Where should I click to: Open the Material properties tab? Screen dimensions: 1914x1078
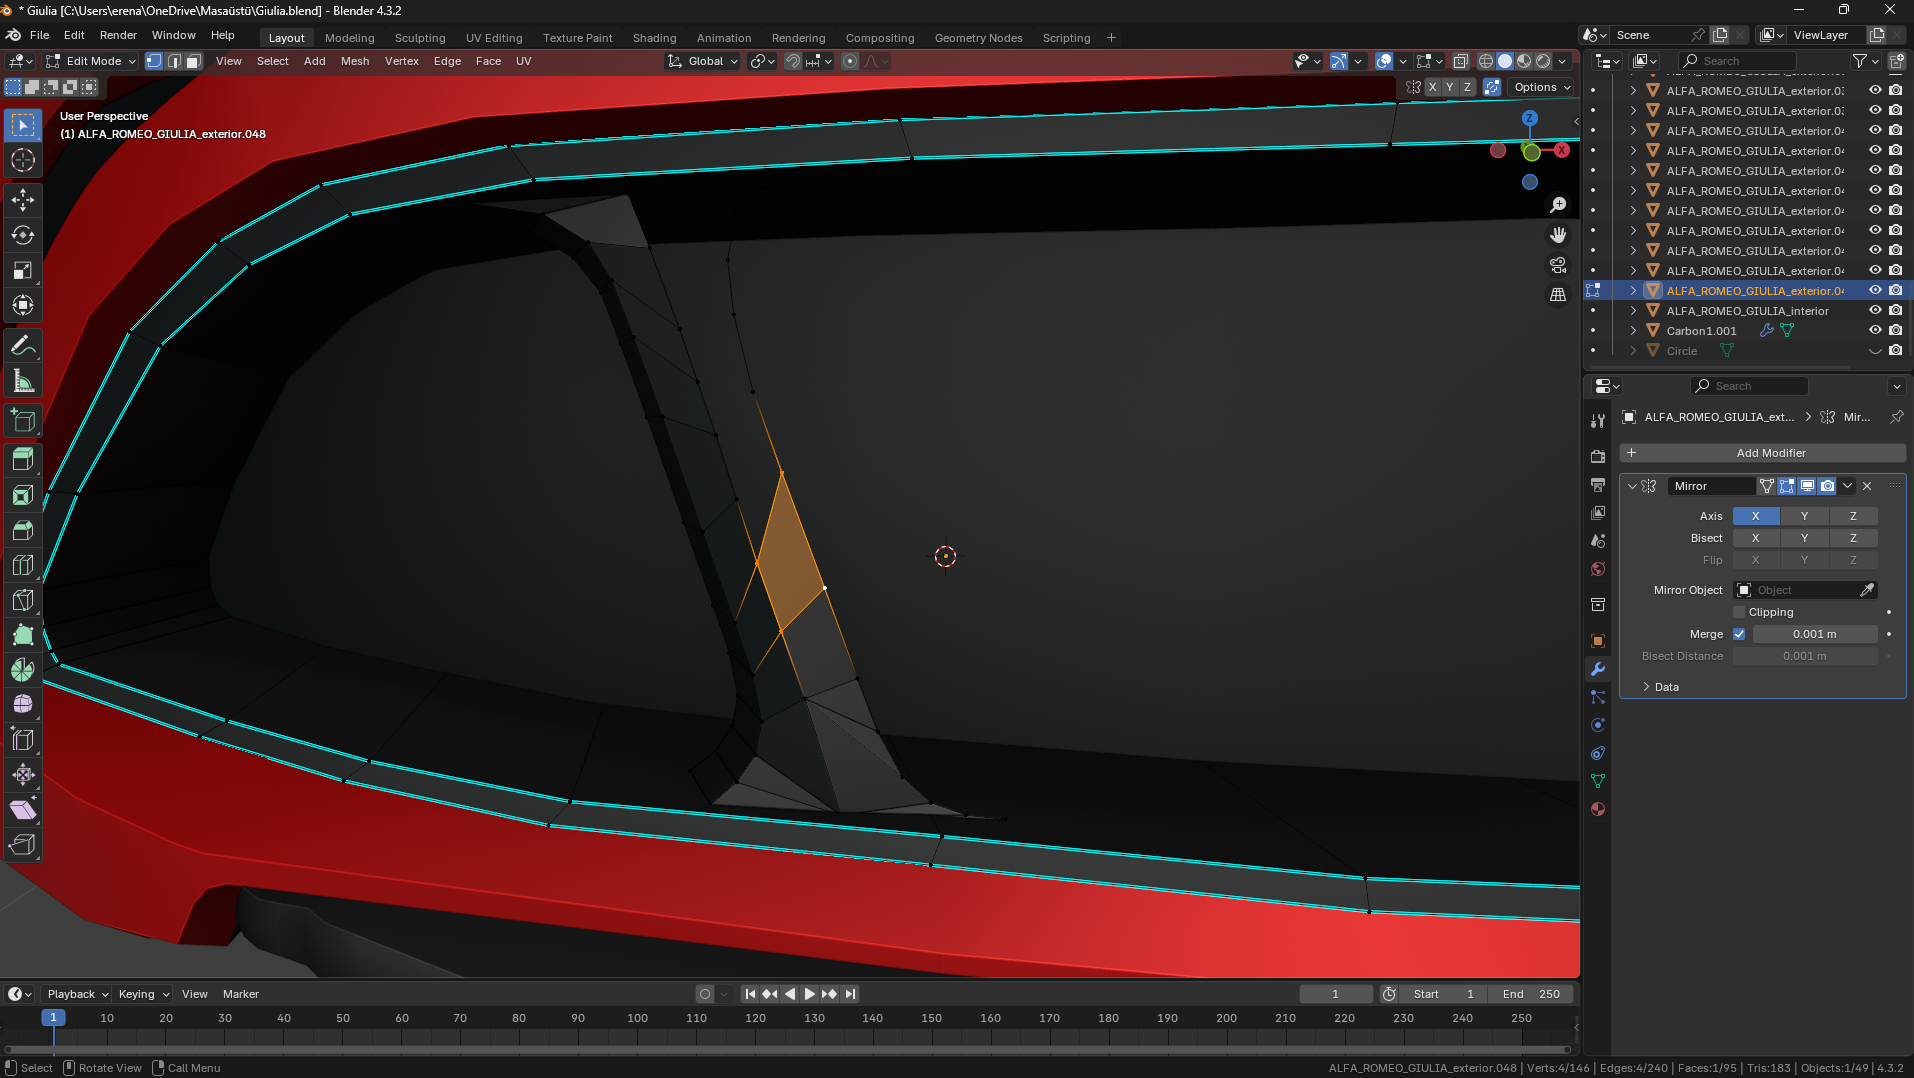(1598, 809)
